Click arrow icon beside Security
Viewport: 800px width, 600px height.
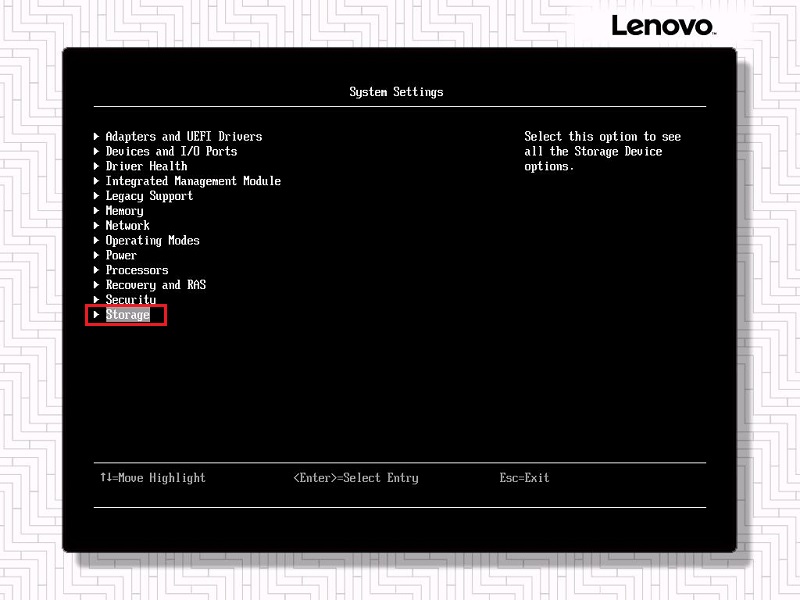(x=96, y=300)
